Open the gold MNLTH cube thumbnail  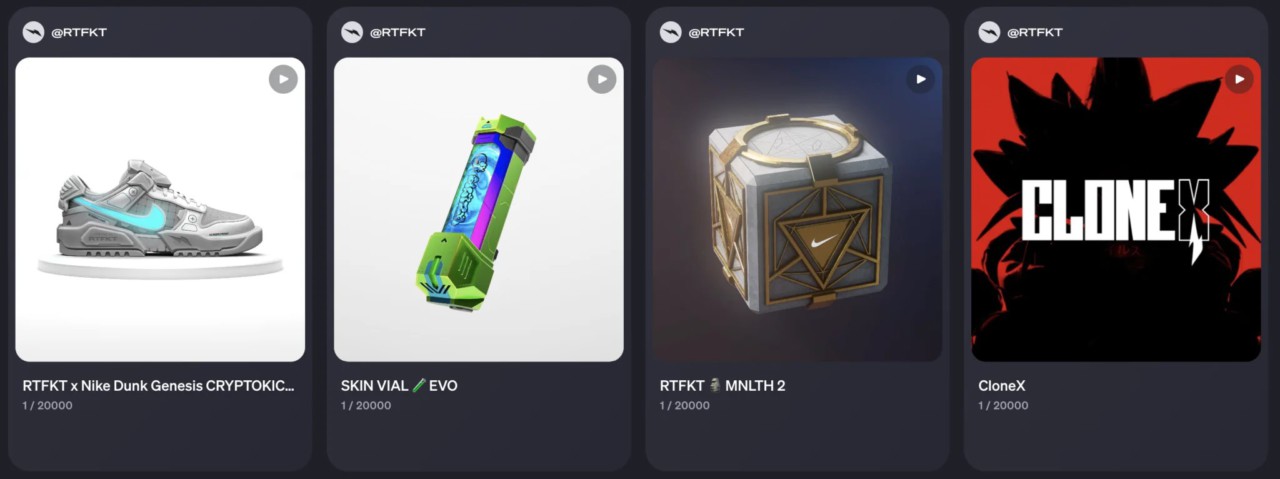tap(797, 209)
